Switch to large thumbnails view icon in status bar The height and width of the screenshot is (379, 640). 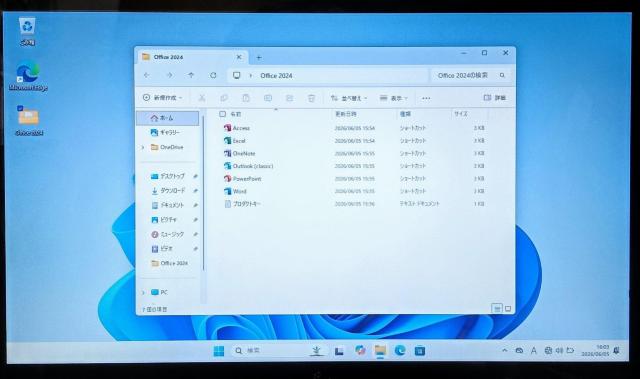click(x=508, y=308)
